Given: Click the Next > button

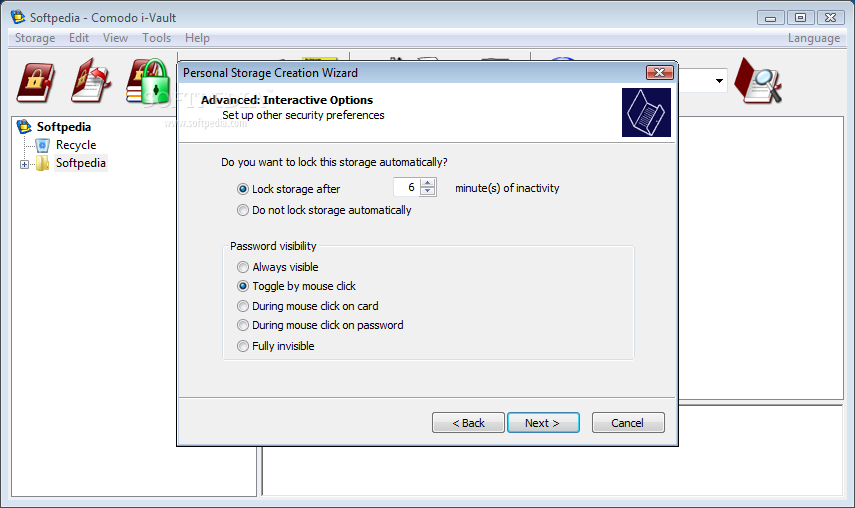Looking at the screenshot, I should 543,423.
